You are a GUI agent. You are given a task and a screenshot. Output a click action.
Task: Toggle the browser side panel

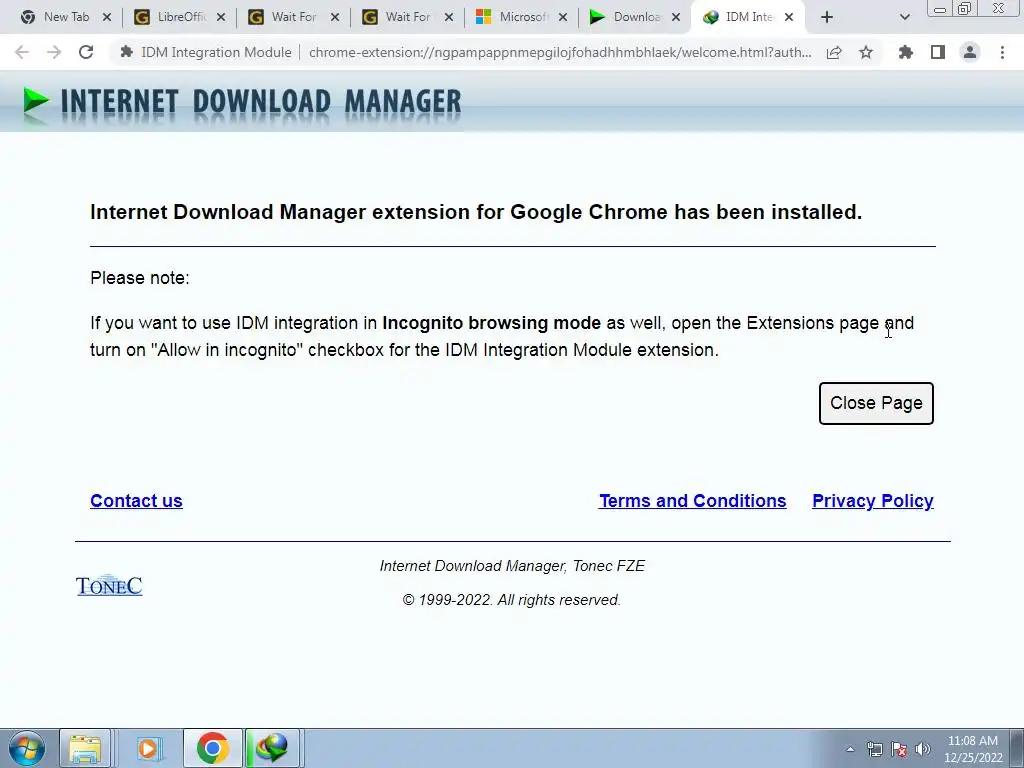click(938, 52)
